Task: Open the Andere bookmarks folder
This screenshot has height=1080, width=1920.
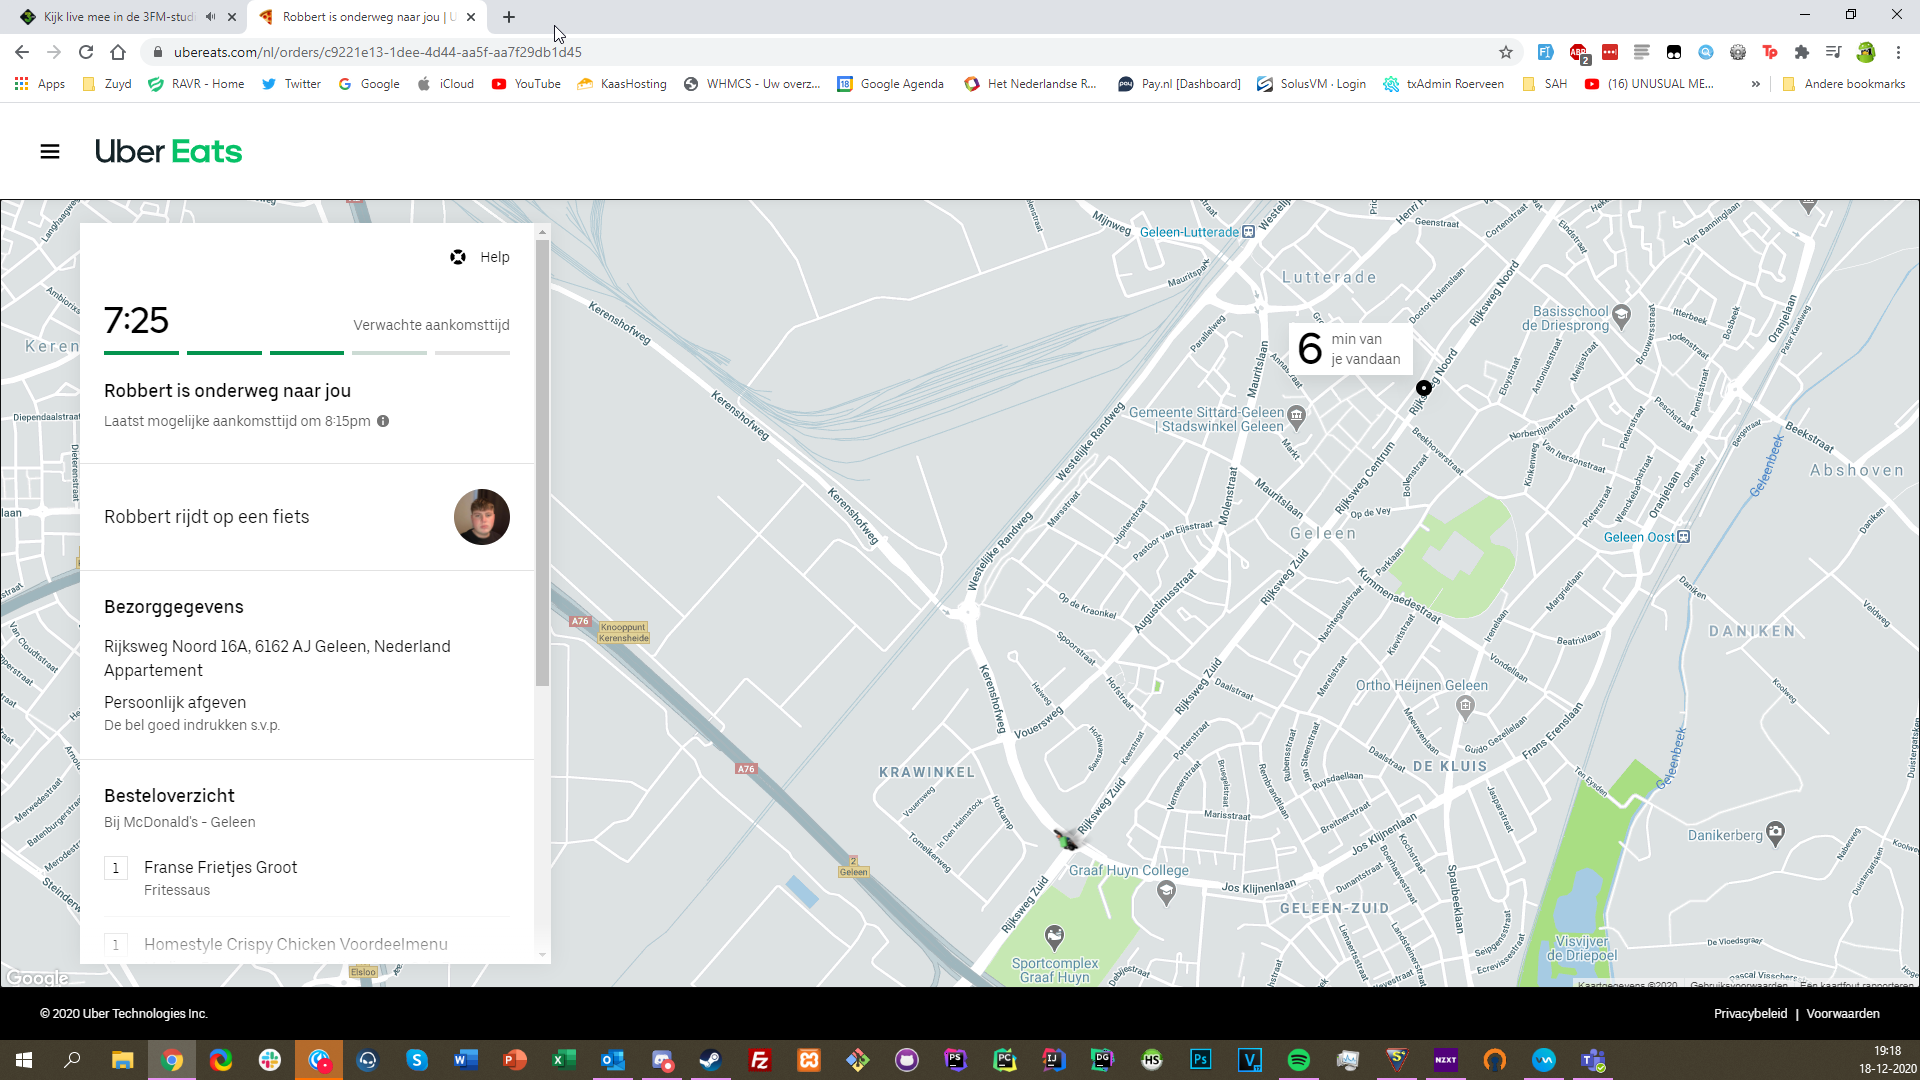Action: tap(1843, 84)
